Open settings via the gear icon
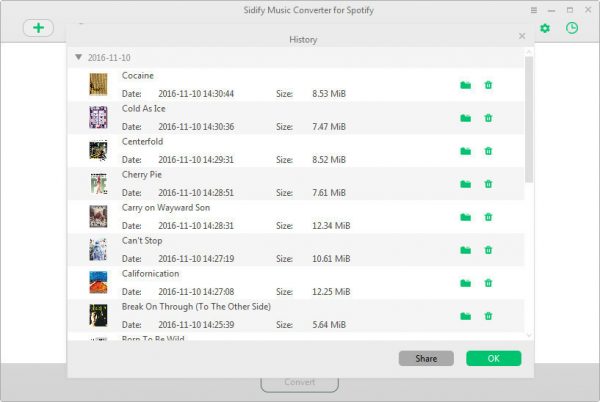Image resolution: width=600 pixels, height=402 pixels. click(545, 28)
